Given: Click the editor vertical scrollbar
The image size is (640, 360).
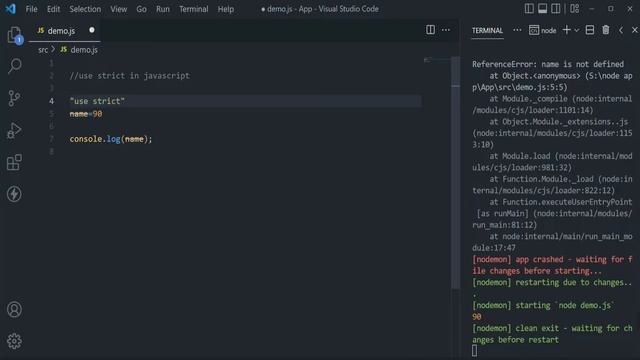Looking at the screenshot, I should click(x=456, y=173).
